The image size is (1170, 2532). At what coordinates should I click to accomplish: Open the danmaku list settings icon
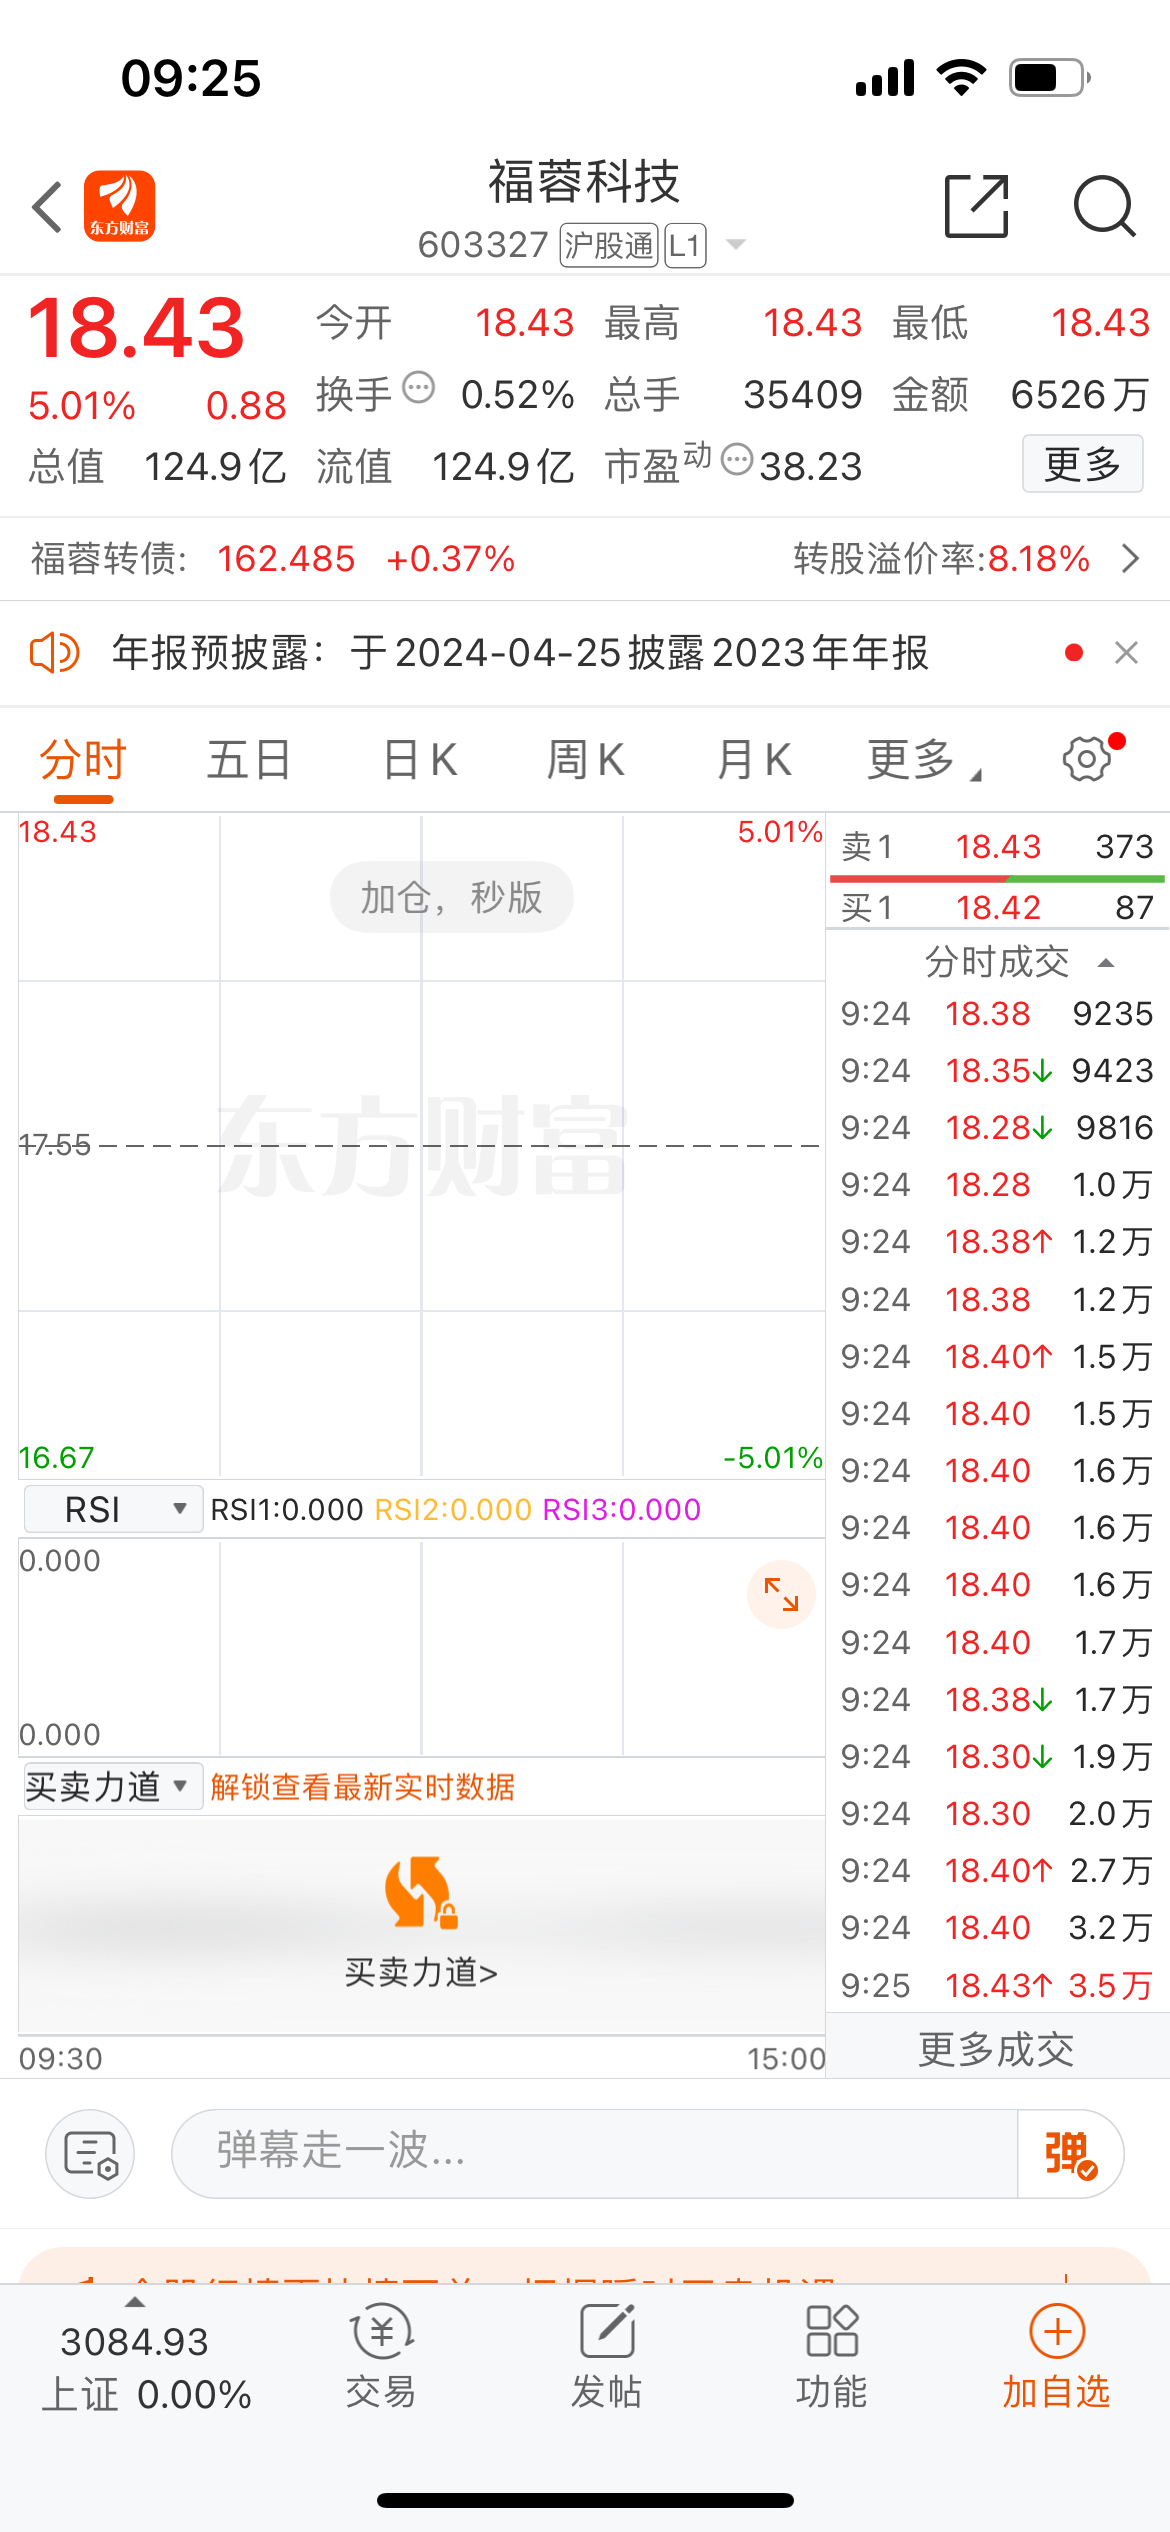91,2153
